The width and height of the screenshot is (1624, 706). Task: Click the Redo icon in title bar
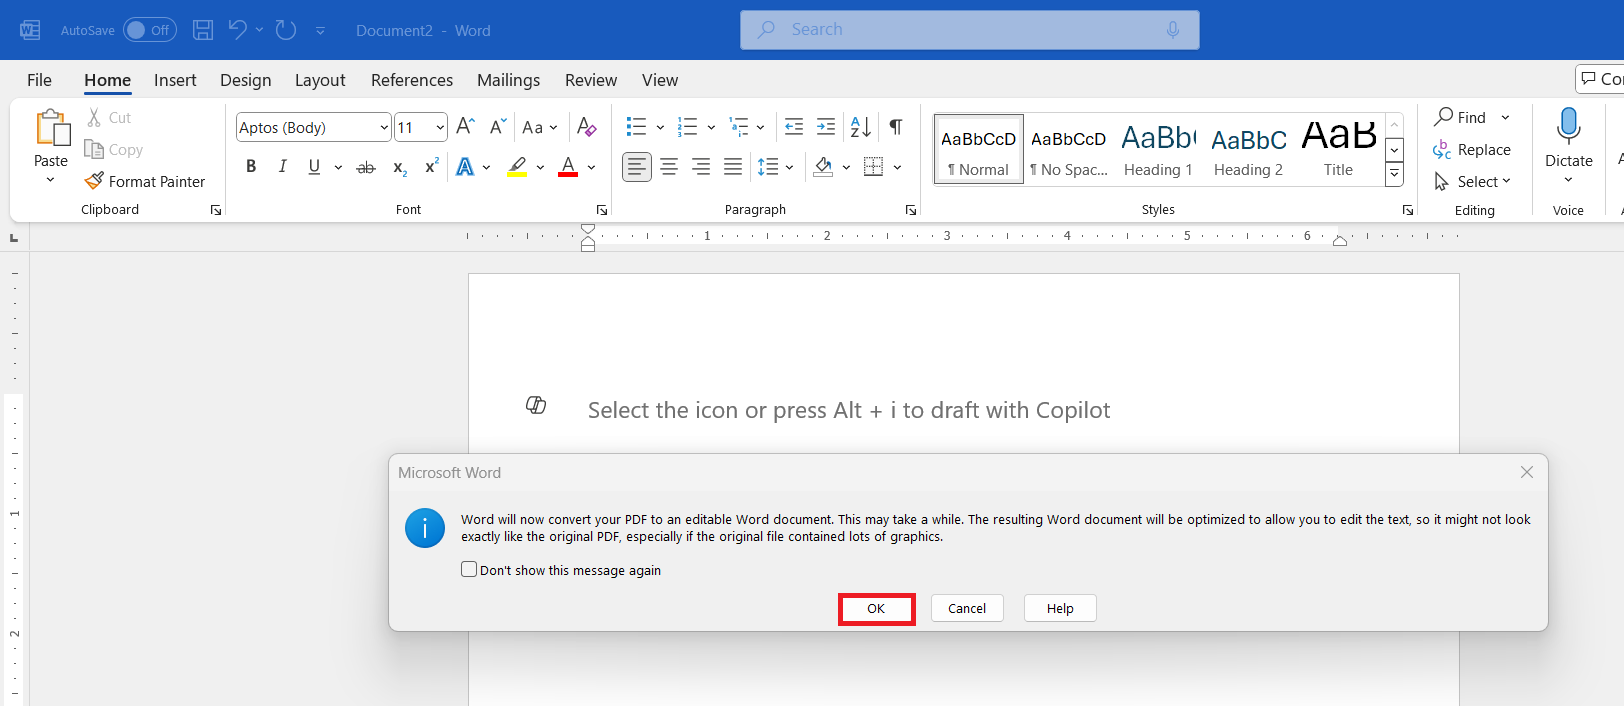(286, 30)
